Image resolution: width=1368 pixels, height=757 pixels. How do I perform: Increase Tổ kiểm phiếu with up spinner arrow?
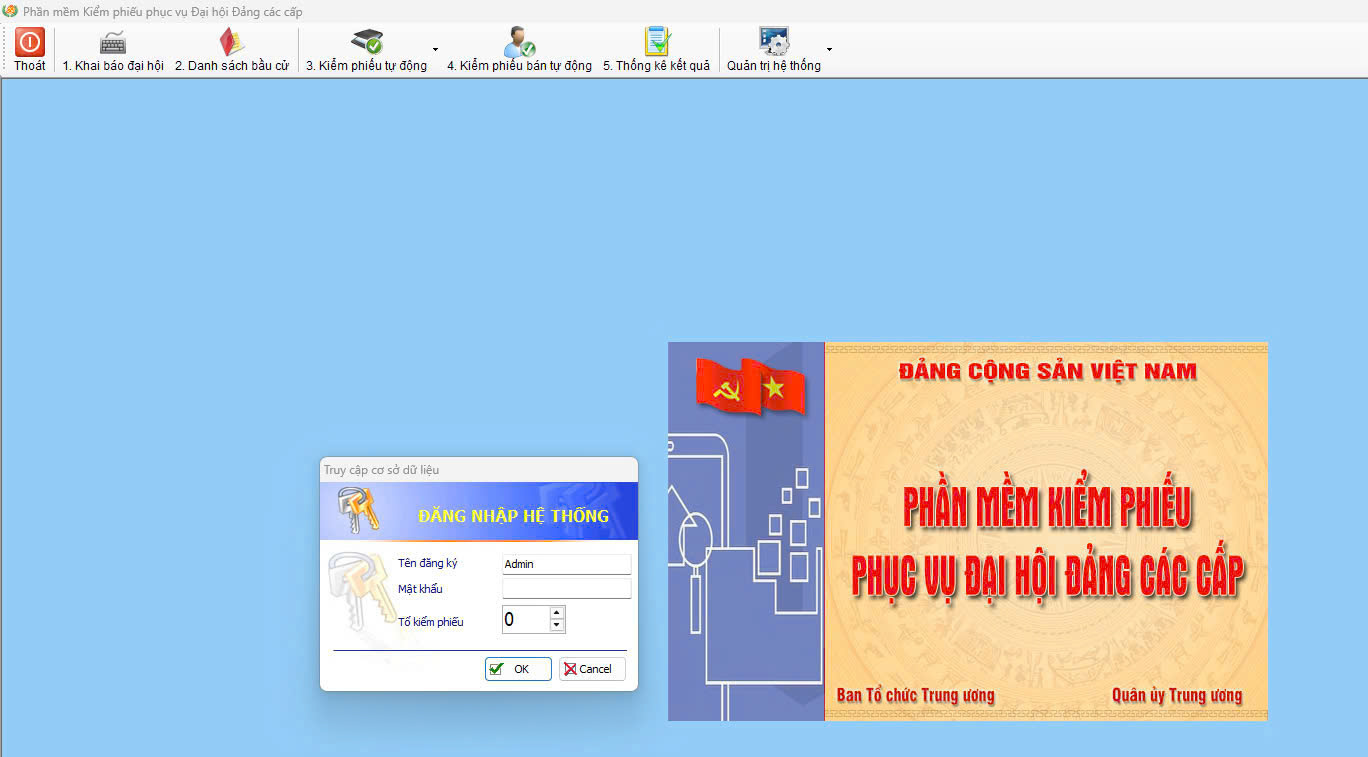pos(557,612)
